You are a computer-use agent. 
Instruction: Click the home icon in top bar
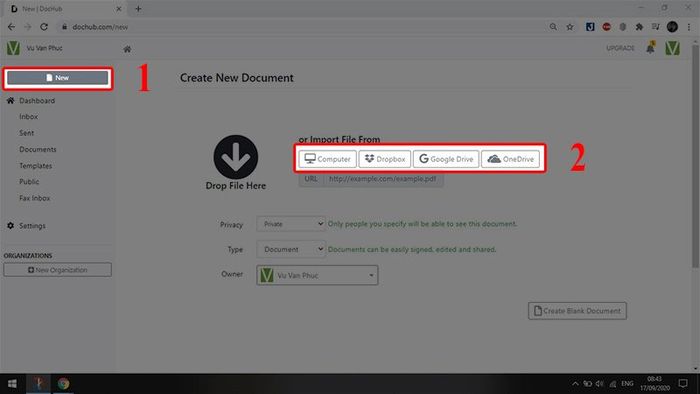coord(127,49)
